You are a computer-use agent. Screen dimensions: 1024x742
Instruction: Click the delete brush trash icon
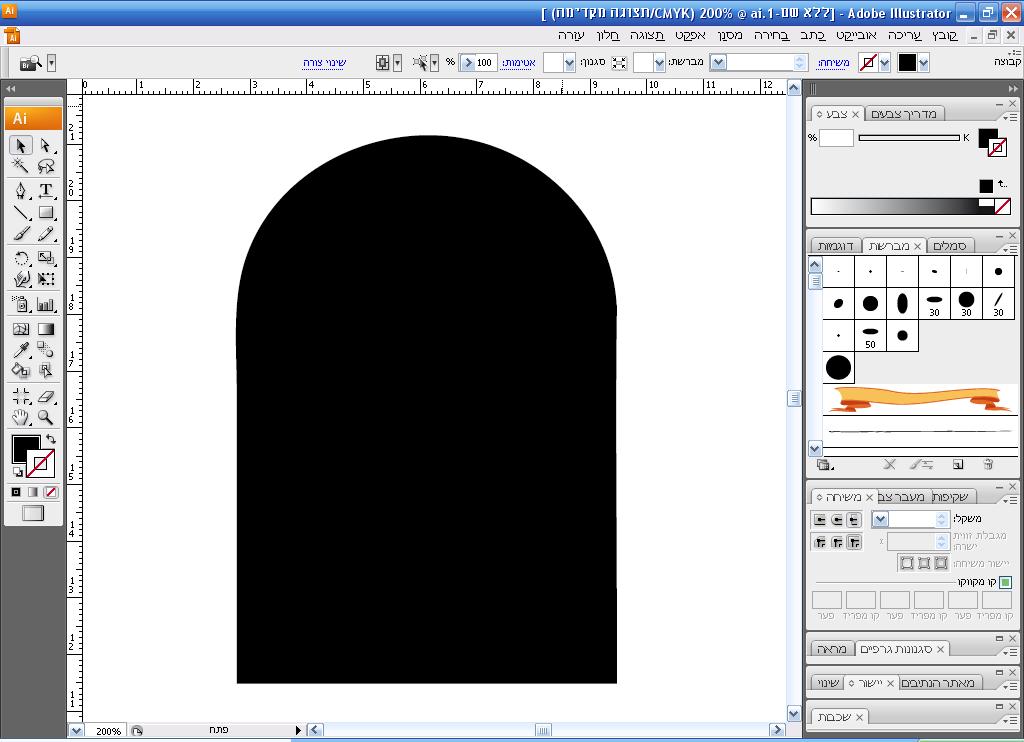[x=988, y=464]
